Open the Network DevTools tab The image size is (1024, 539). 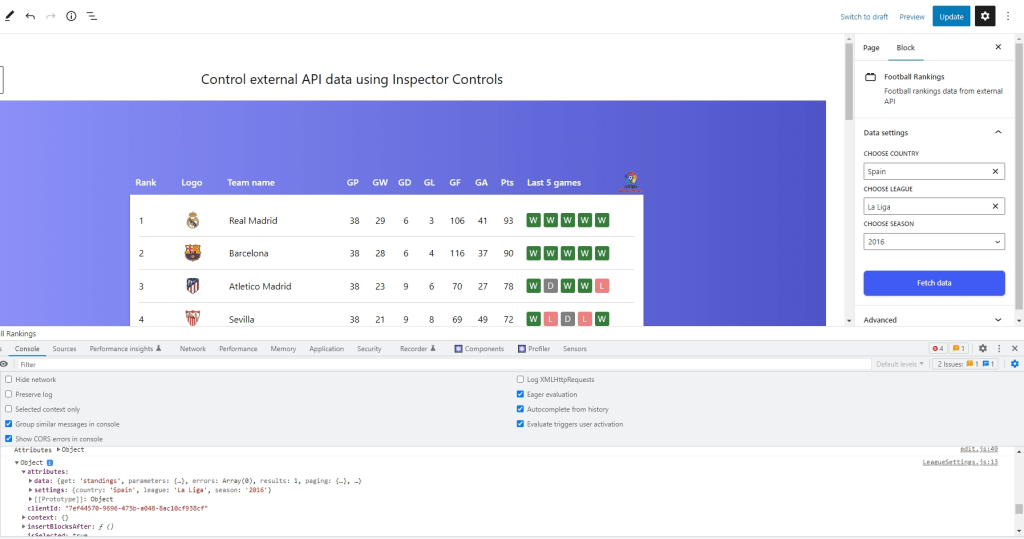pyautogui.click(x=193, y=349)
